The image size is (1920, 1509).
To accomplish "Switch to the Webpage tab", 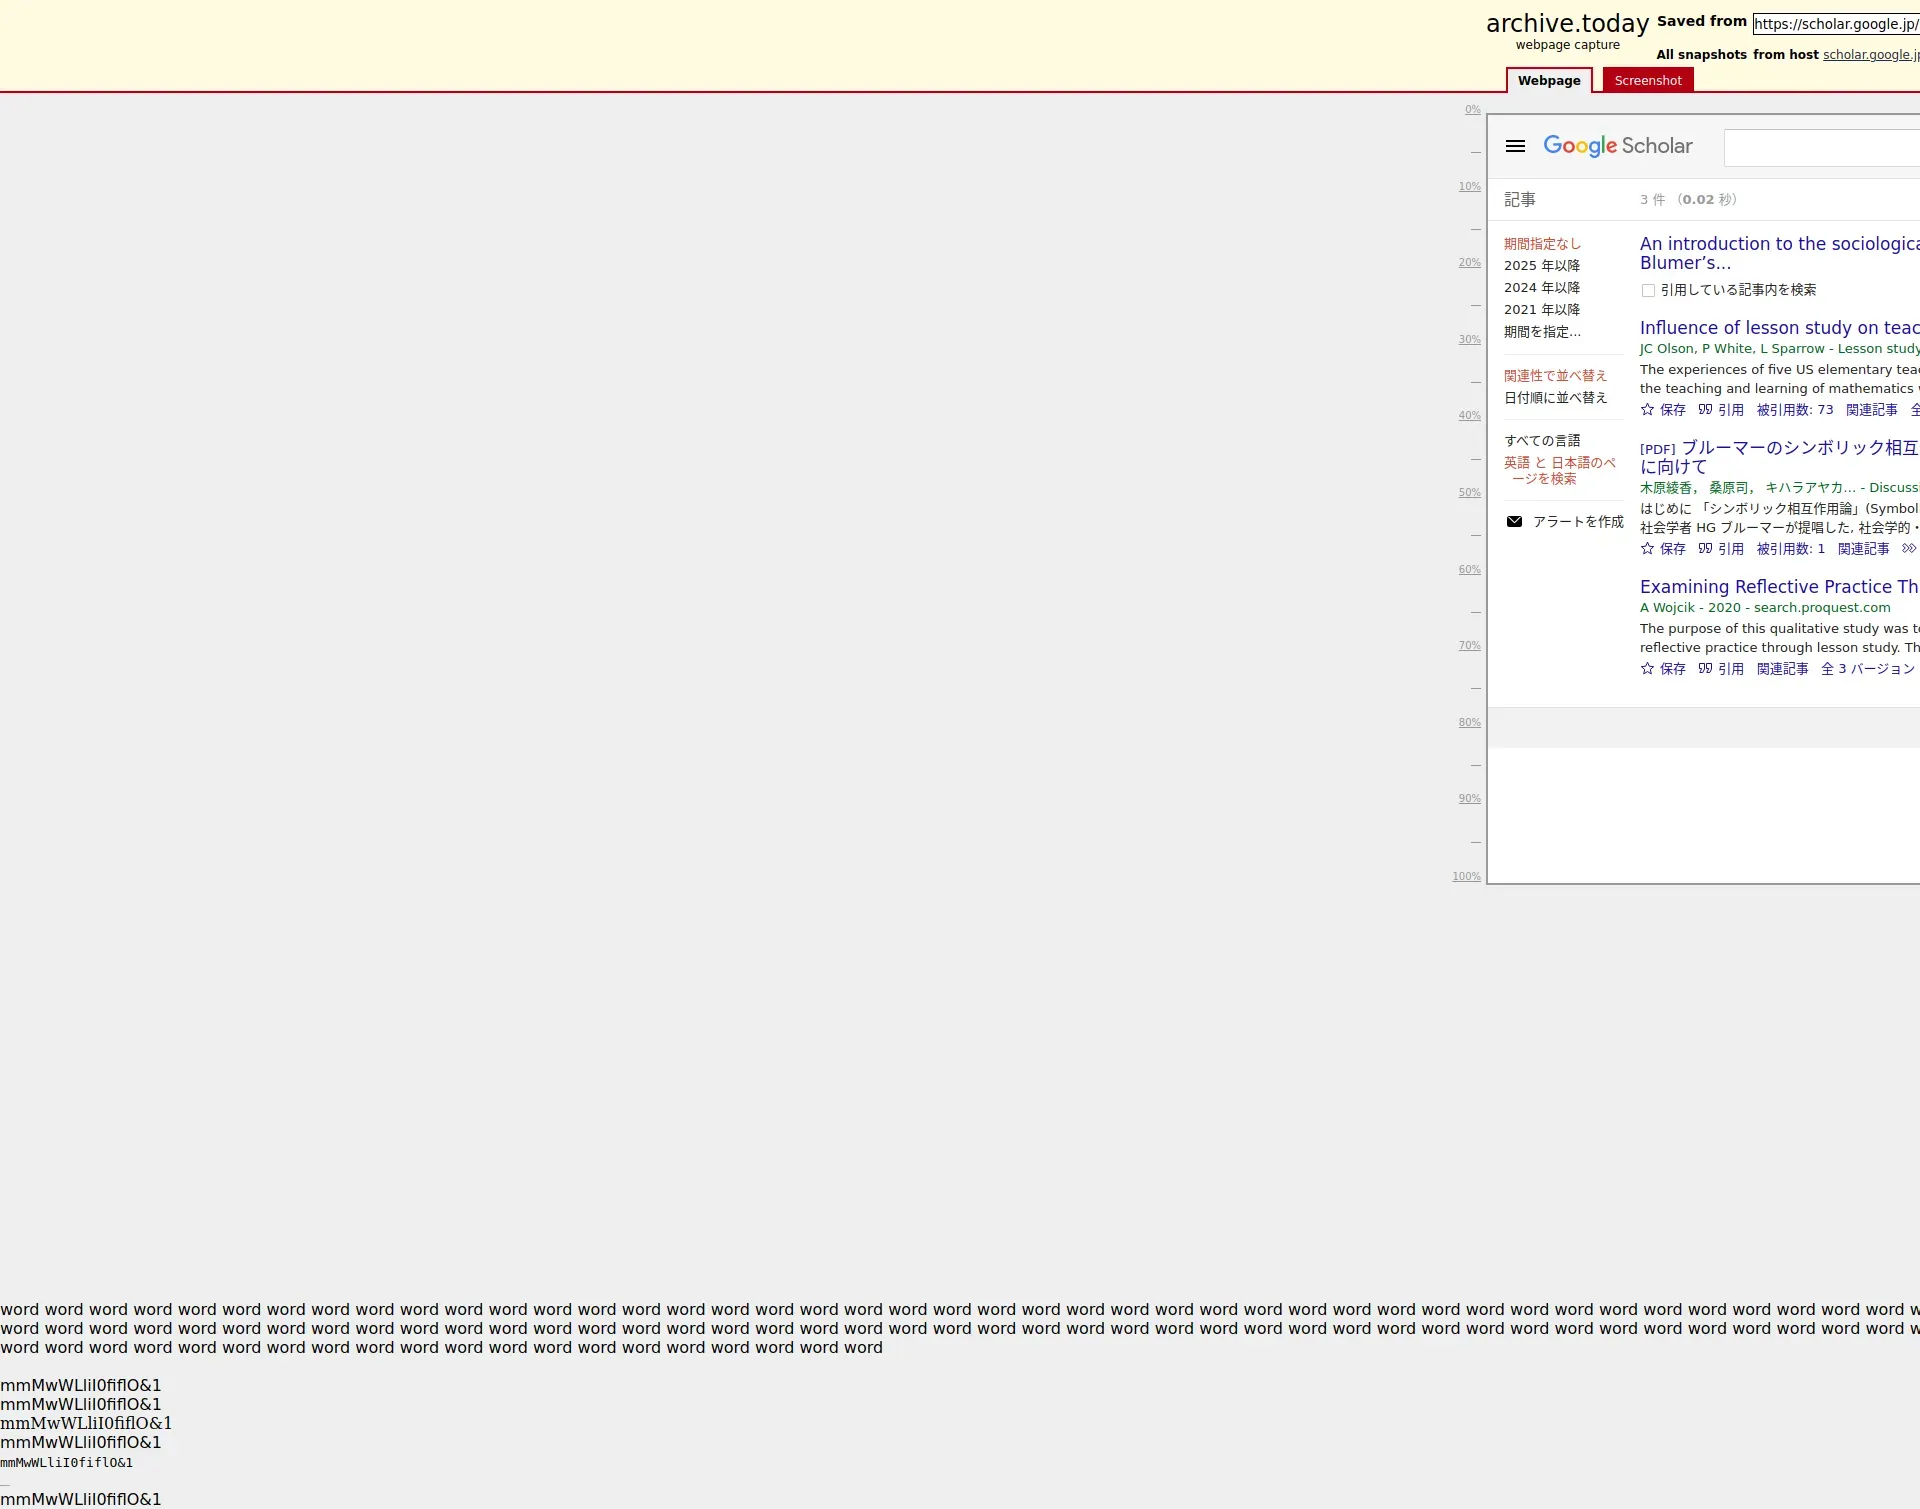I will click(1548, 81).
